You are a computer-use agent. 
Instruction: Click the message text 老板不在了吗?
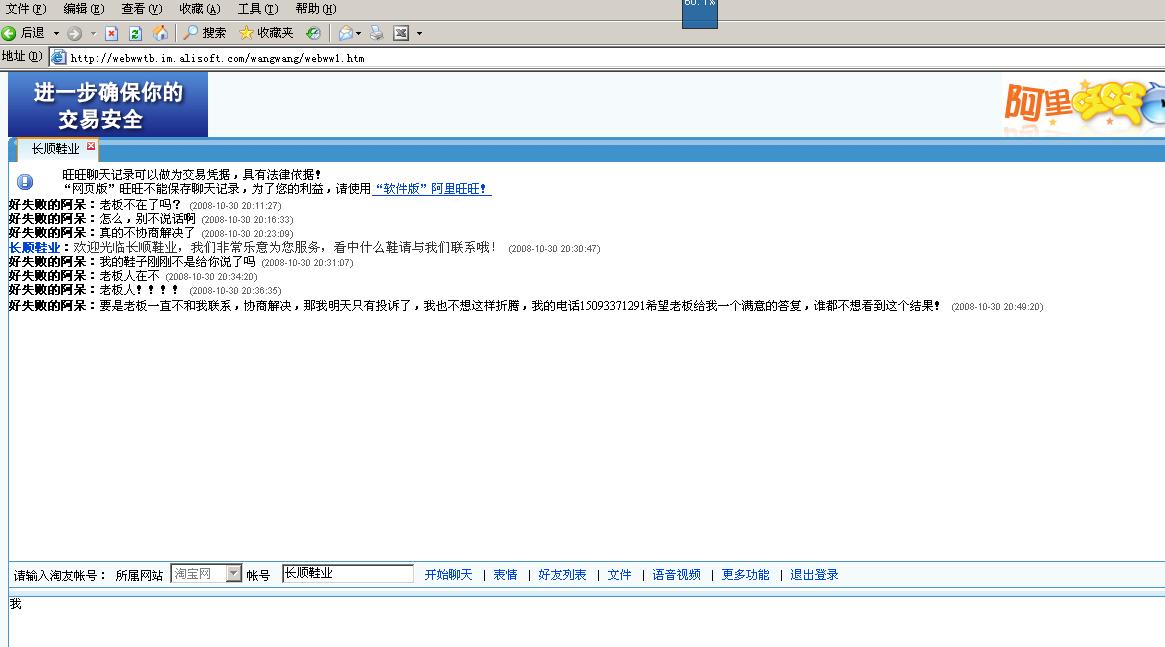(140, 204)
